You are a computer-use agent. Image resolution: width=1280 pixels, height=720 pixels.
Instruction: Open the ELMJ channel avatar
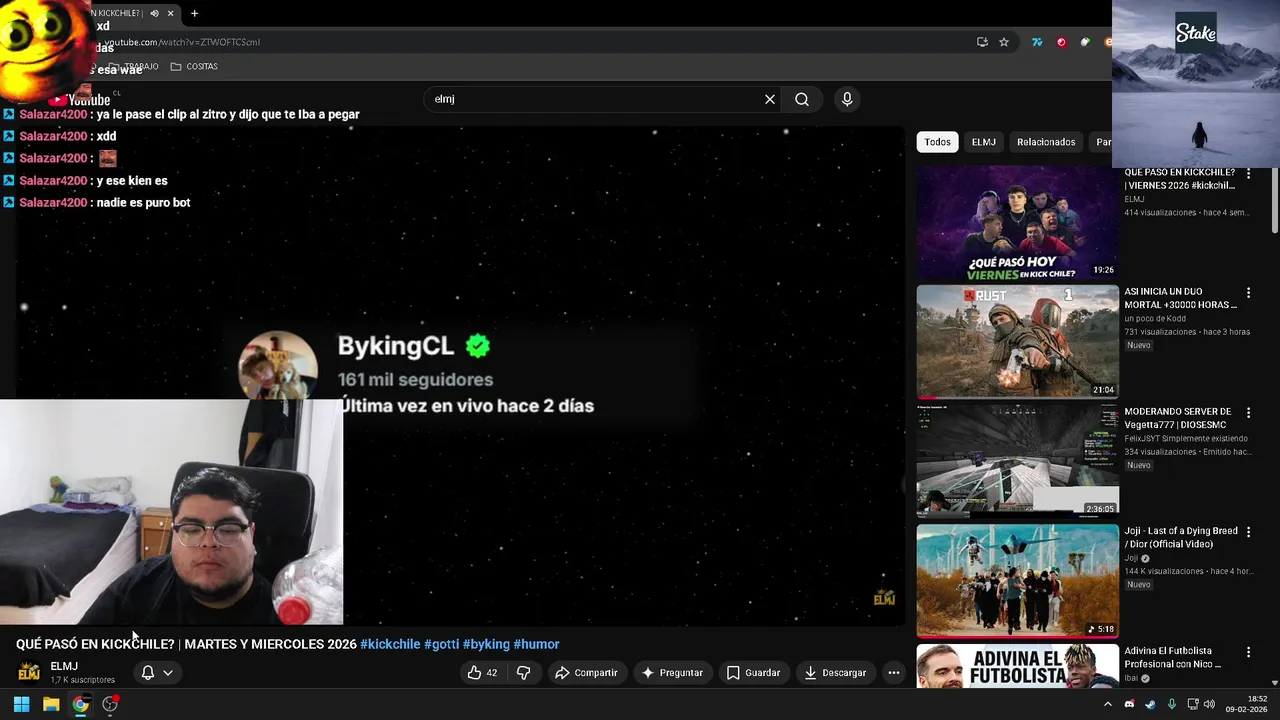pos(29,672)
